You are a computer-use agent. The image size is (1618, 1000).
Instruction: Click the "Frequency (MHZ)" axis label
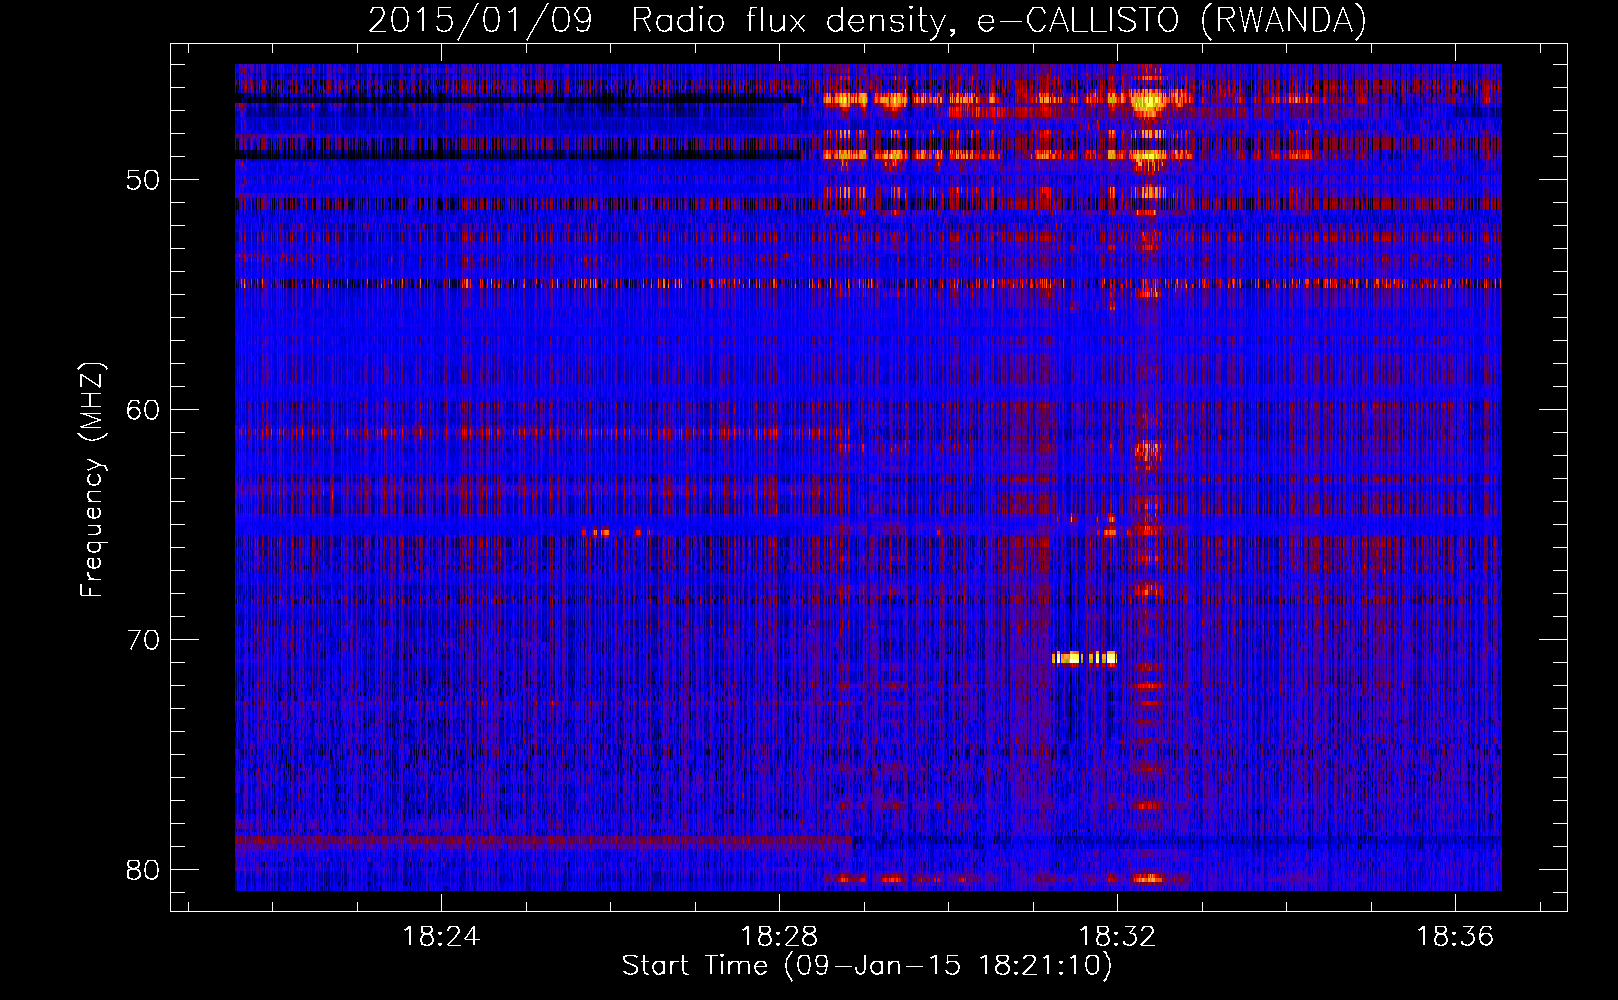click(92, 480)
